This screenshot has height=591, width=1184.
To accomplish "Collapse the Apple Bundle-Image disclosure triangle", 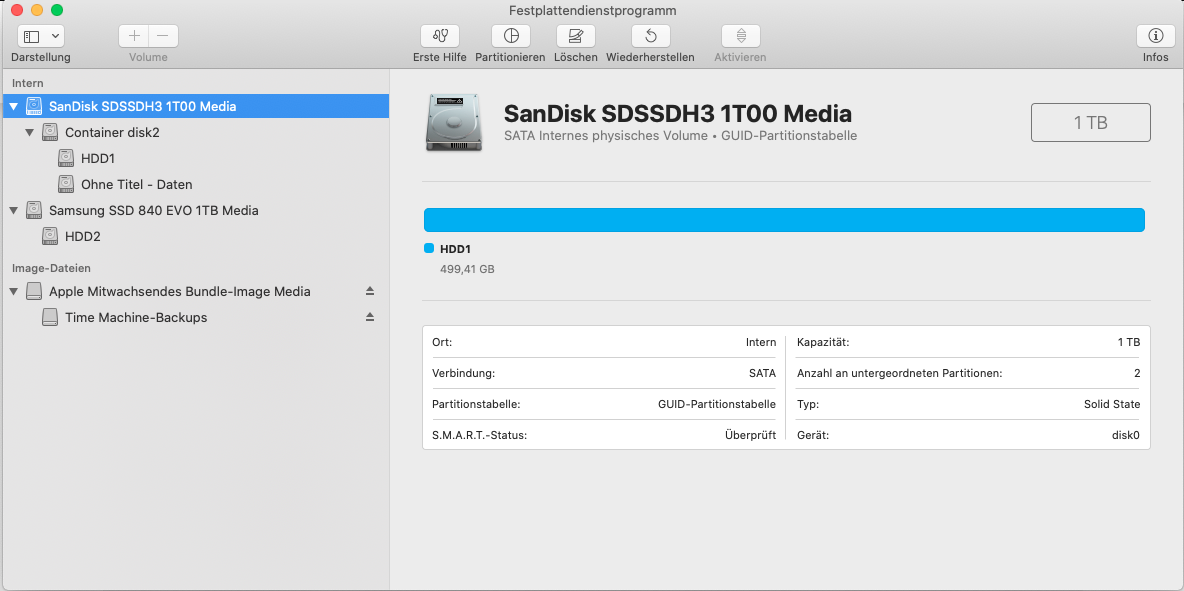I will pos(14,291).
